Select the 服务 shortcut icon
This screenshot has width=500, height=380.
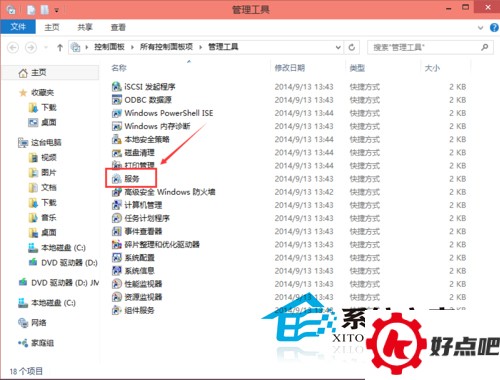(x=116, y=179)
